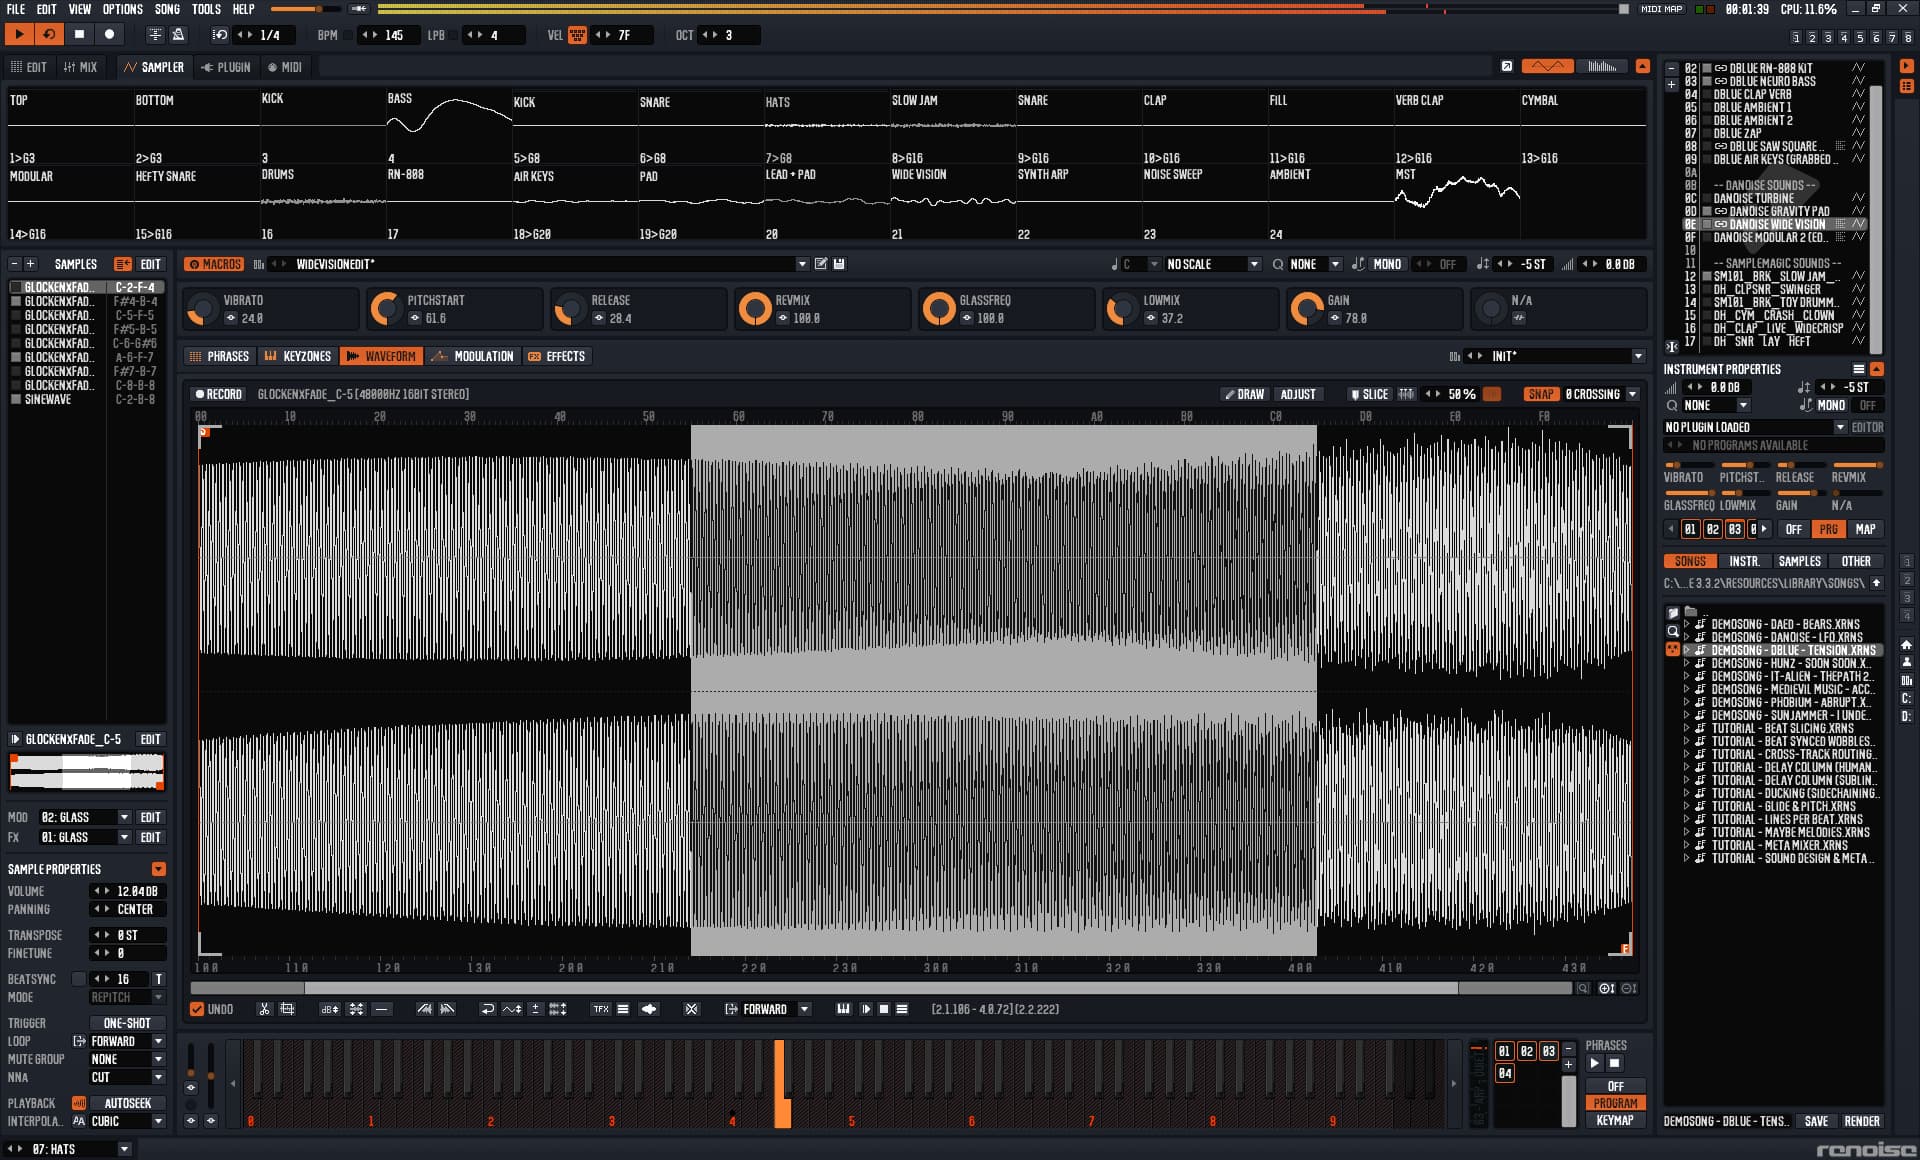Switch to the Plugin tab

[226, 67]
